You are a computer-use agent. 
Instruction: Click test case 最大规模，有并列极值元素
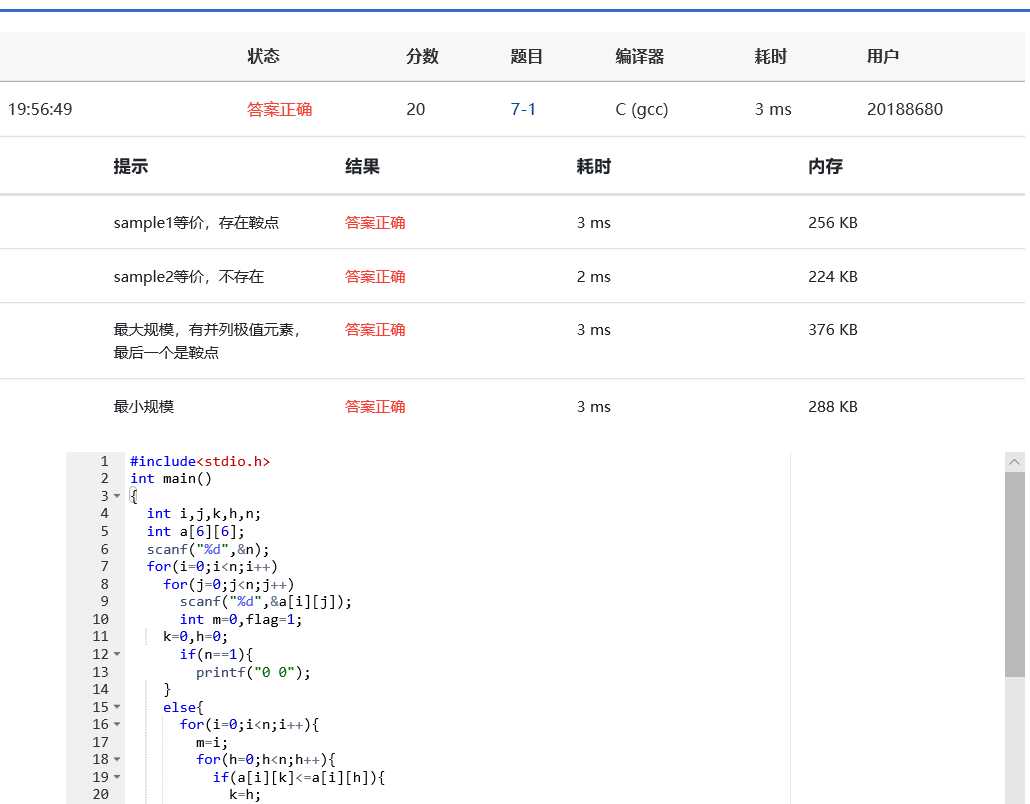206,330
